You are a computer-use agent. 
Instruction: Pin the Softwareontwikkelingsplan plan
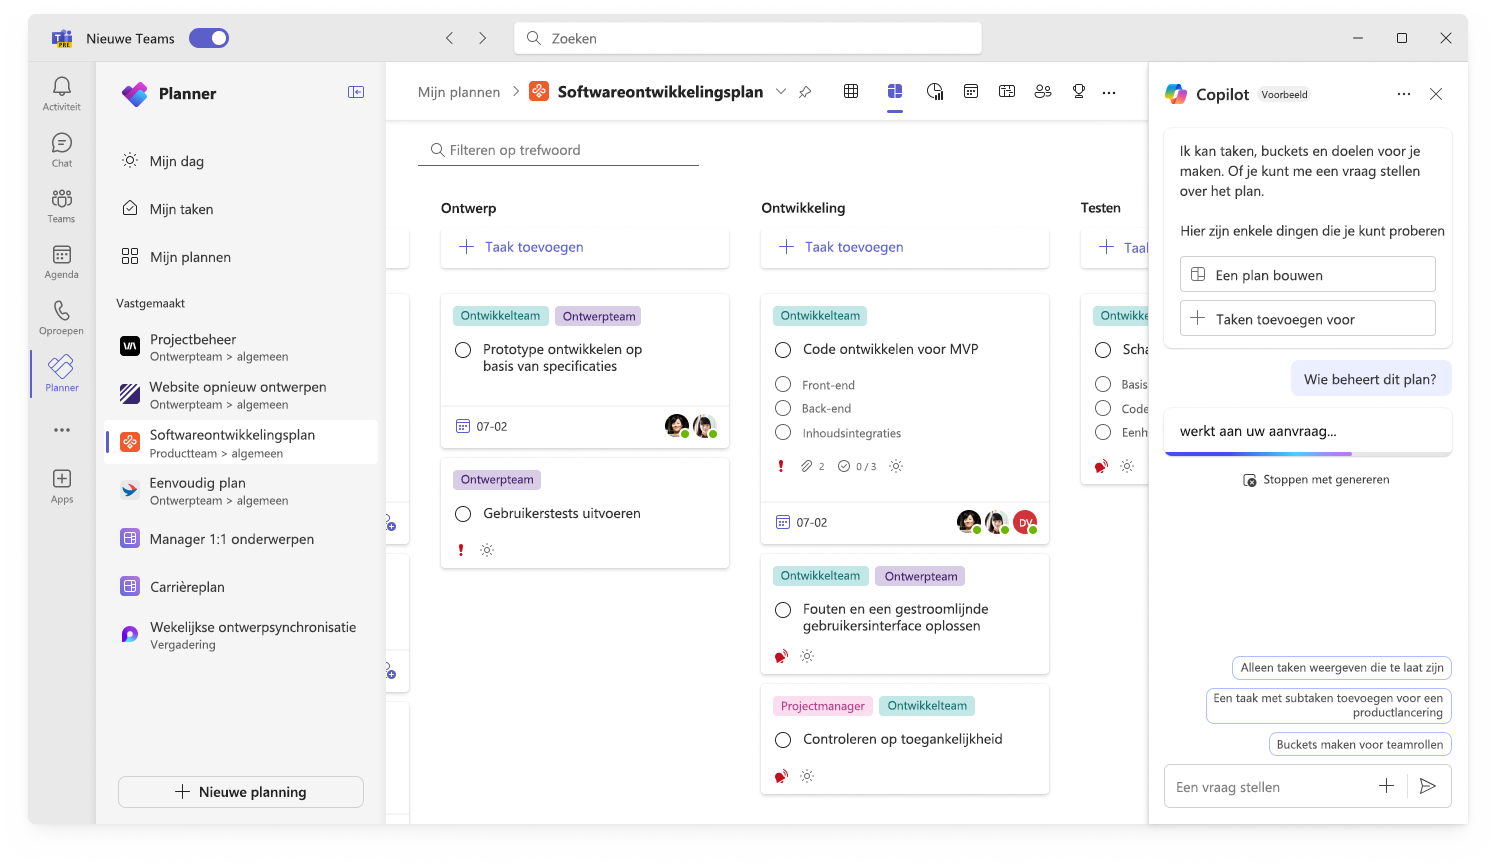point(805,92)
